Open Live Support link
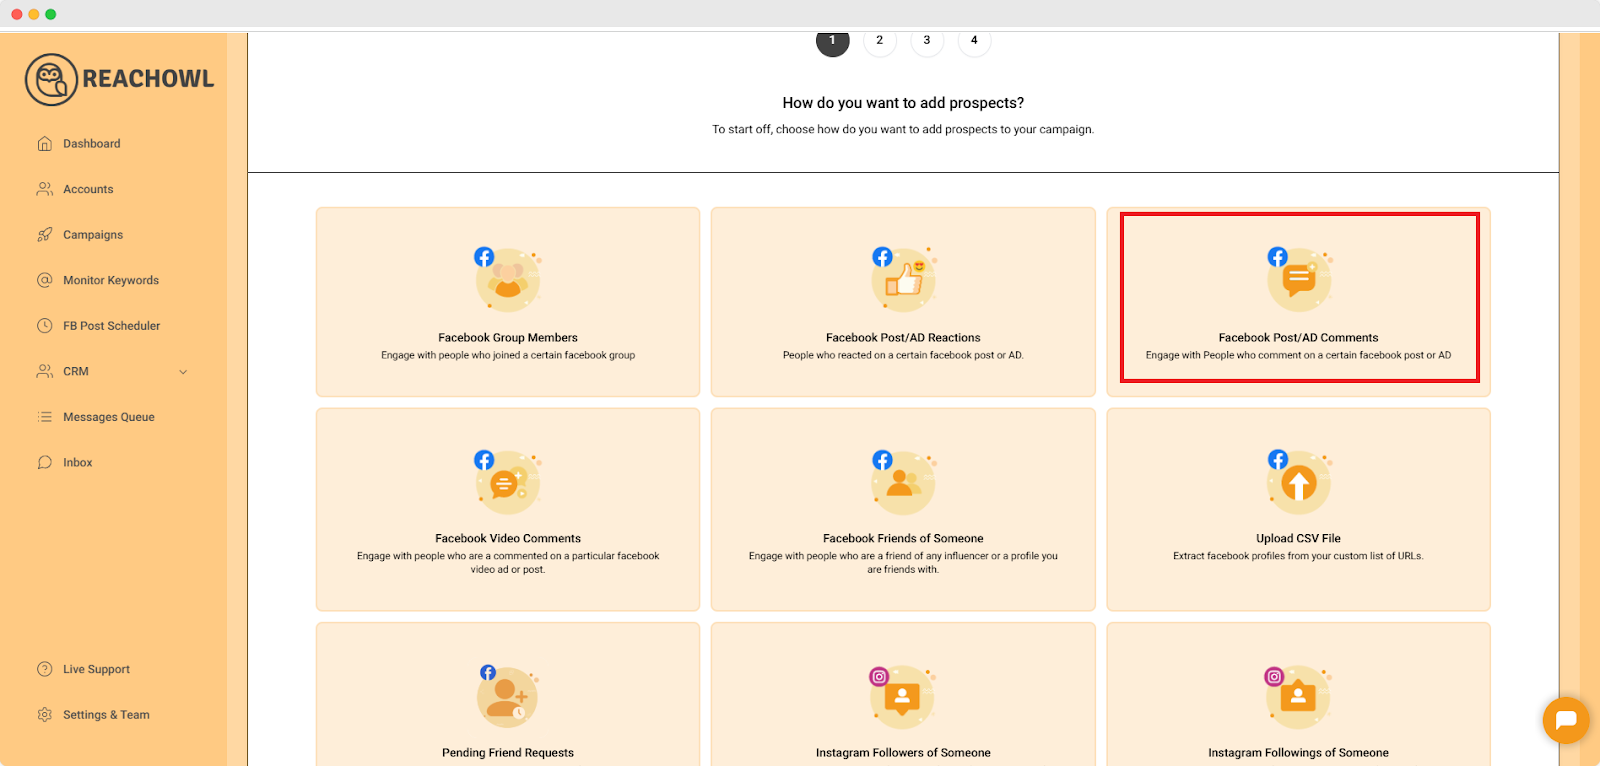 click(97, 669)
